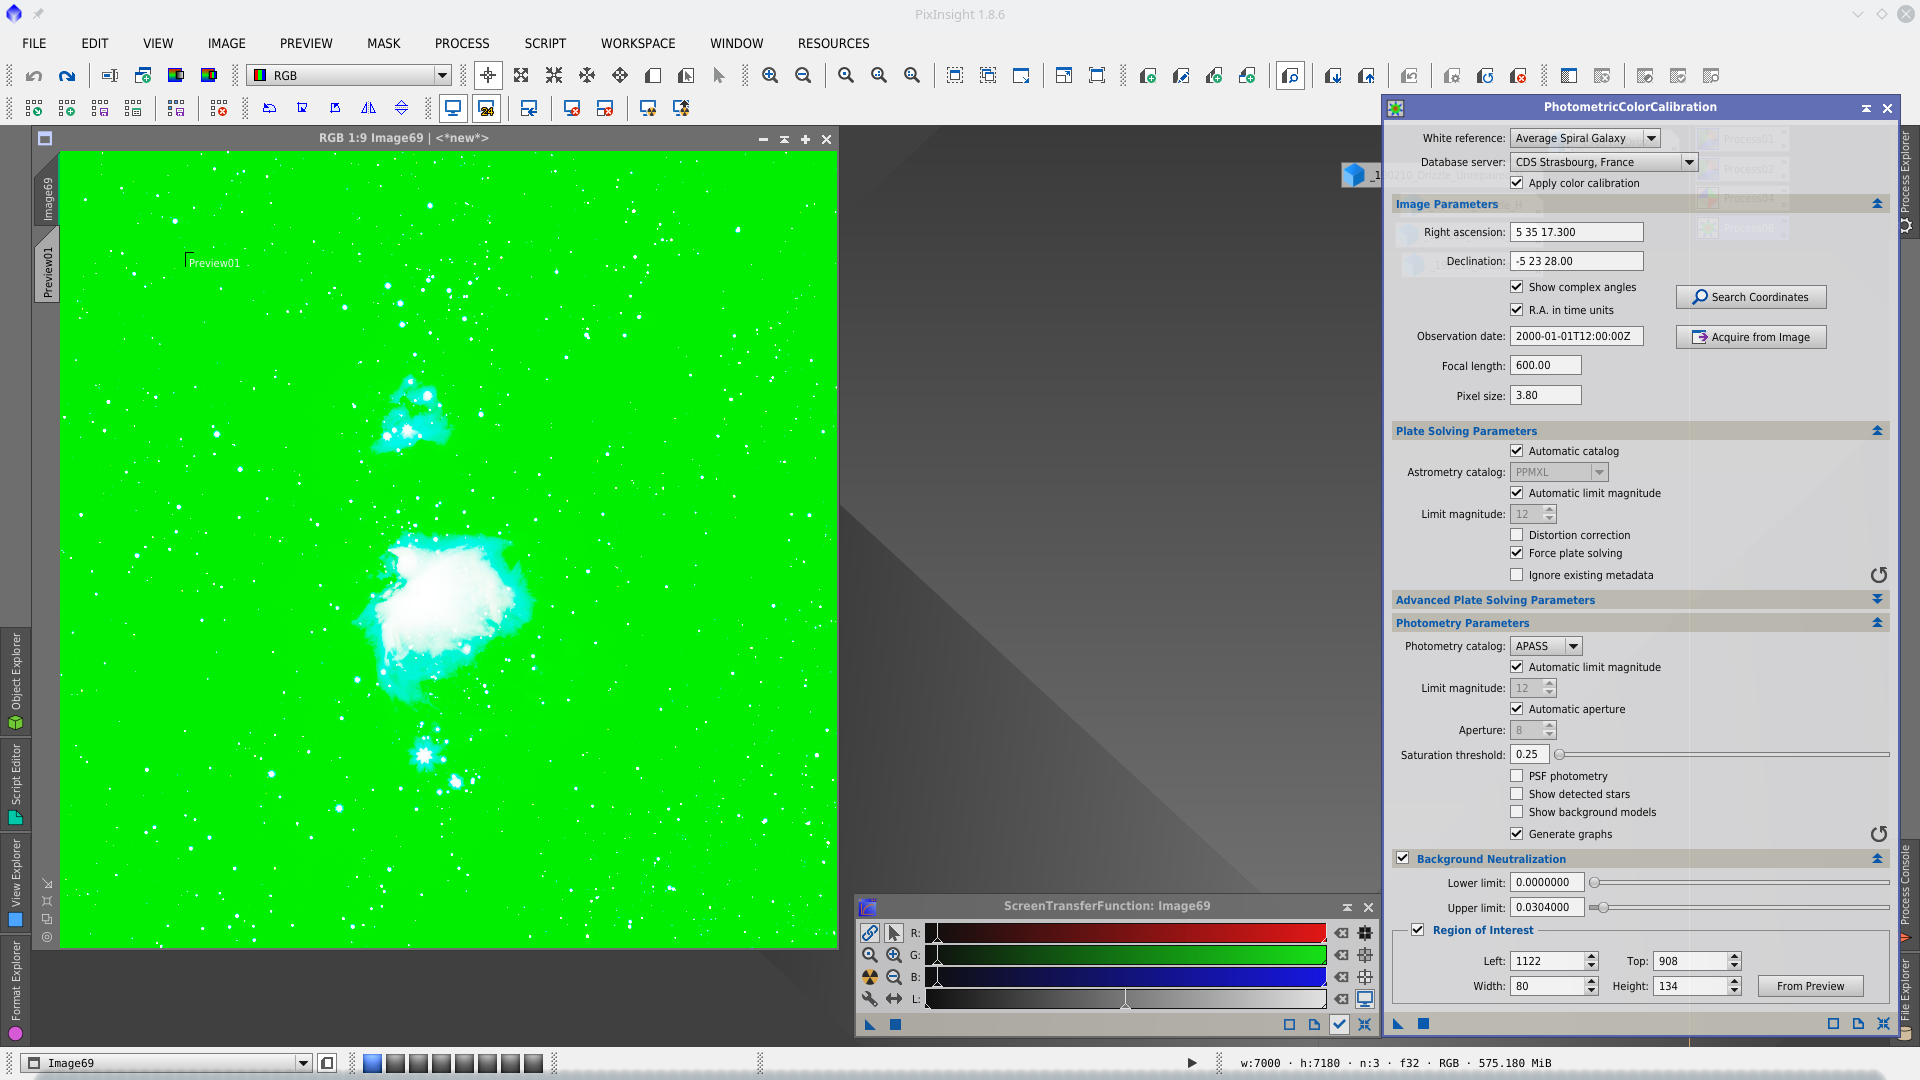Click PhotometricColorCalibration apply global blue square

click(1423, 1024)
